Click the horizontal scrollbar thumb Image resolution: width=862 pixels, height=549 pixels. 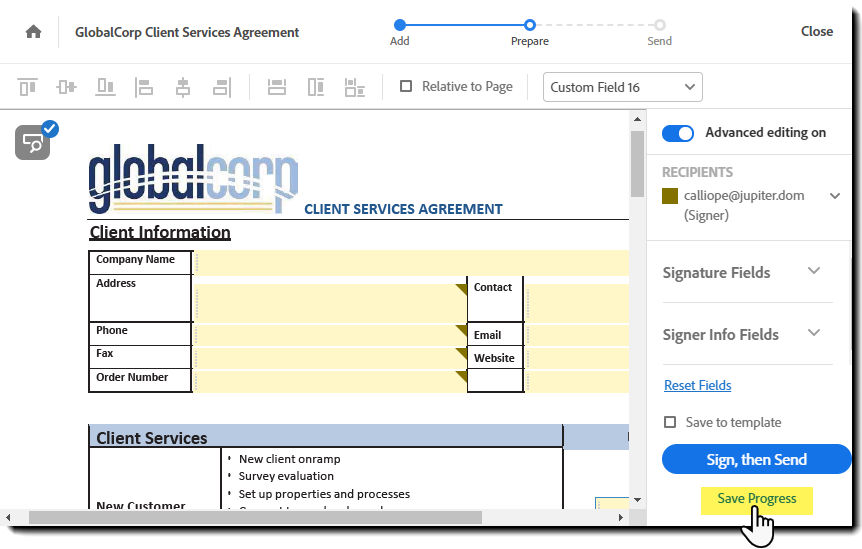point(255,517)
